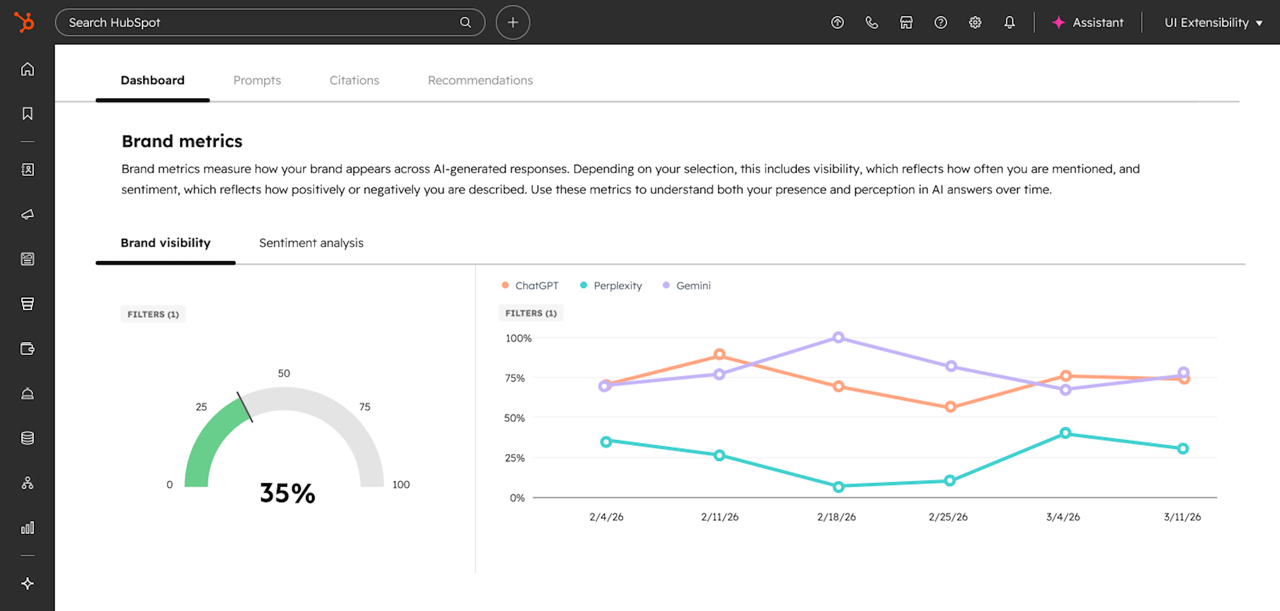Open the calling phone icon in the top bar
This screenshot has width=1280, height=611.
click(x=871, y=21)
